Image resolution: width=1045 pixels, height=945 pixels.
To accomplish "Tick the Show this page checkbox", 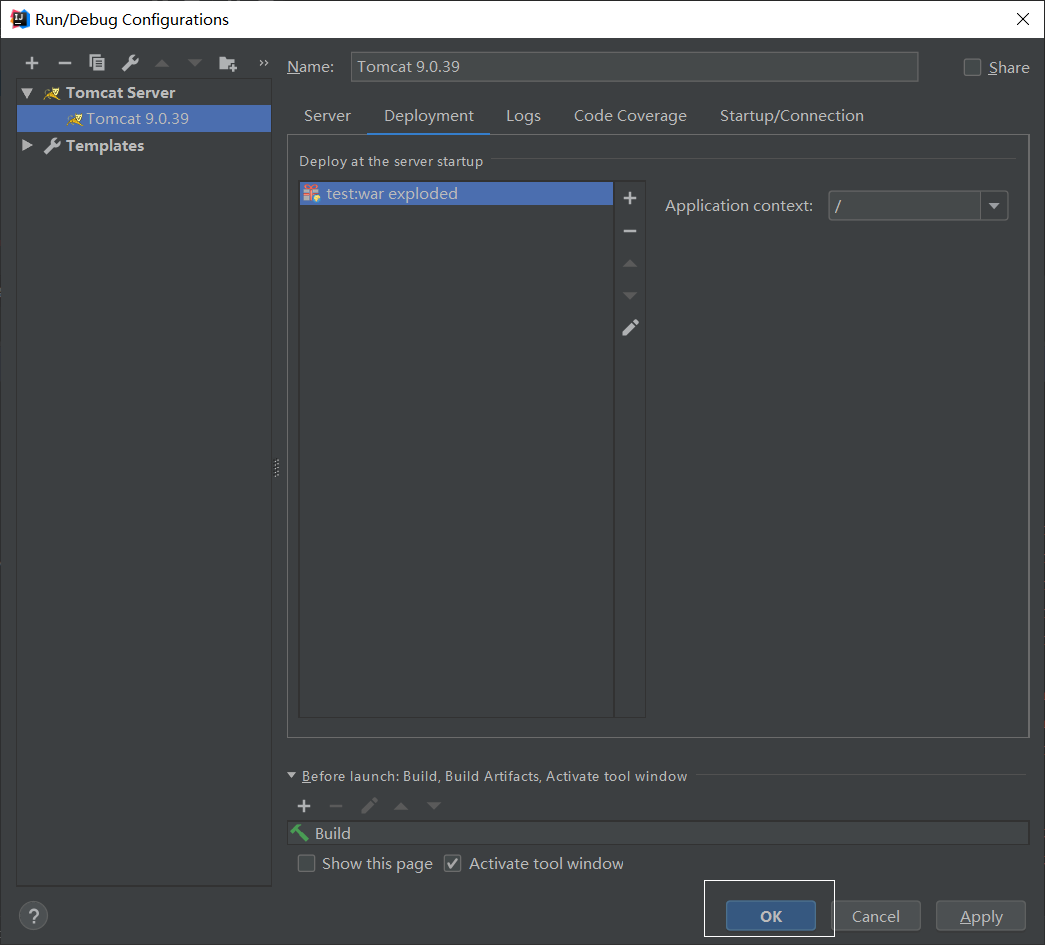I will (307, 864).
